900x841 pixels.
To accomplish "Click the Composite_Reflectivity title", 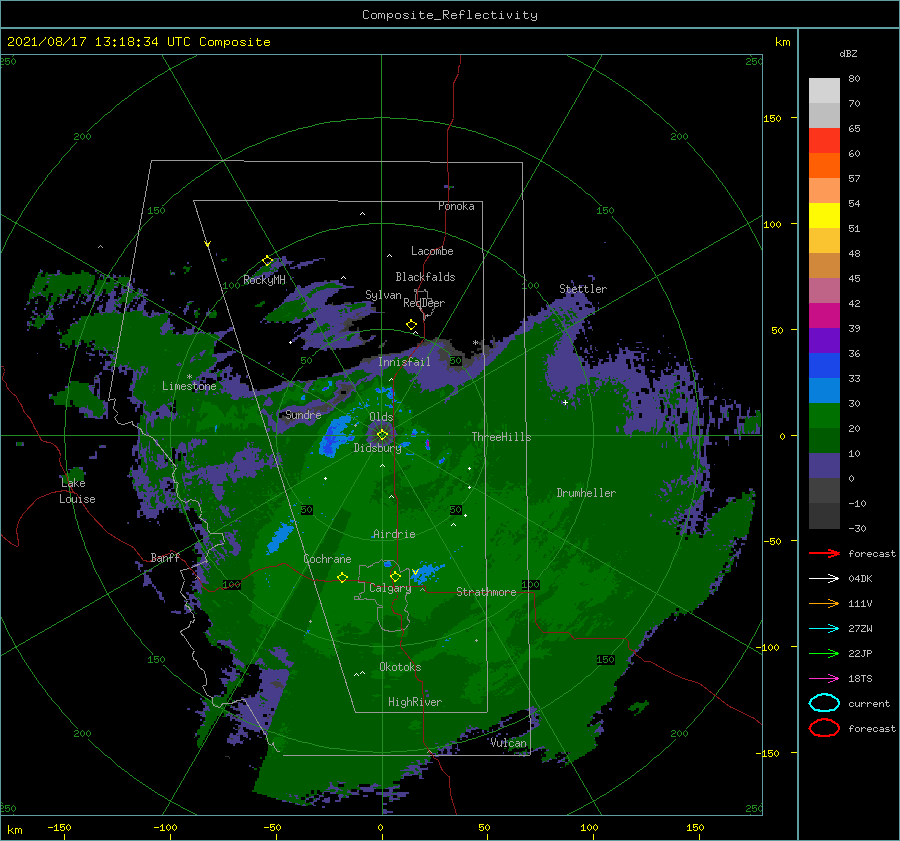I will tap(450, 15).
